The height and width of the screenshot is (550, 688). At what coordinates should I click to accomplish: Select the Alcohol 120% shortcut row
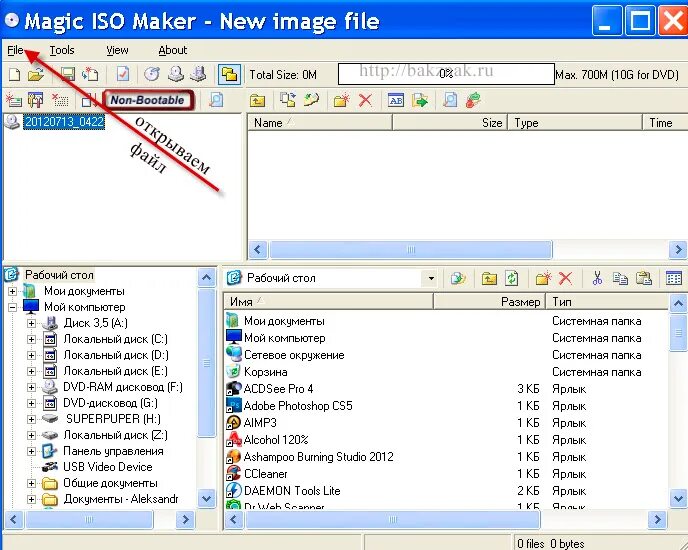(x=447, y=440)
